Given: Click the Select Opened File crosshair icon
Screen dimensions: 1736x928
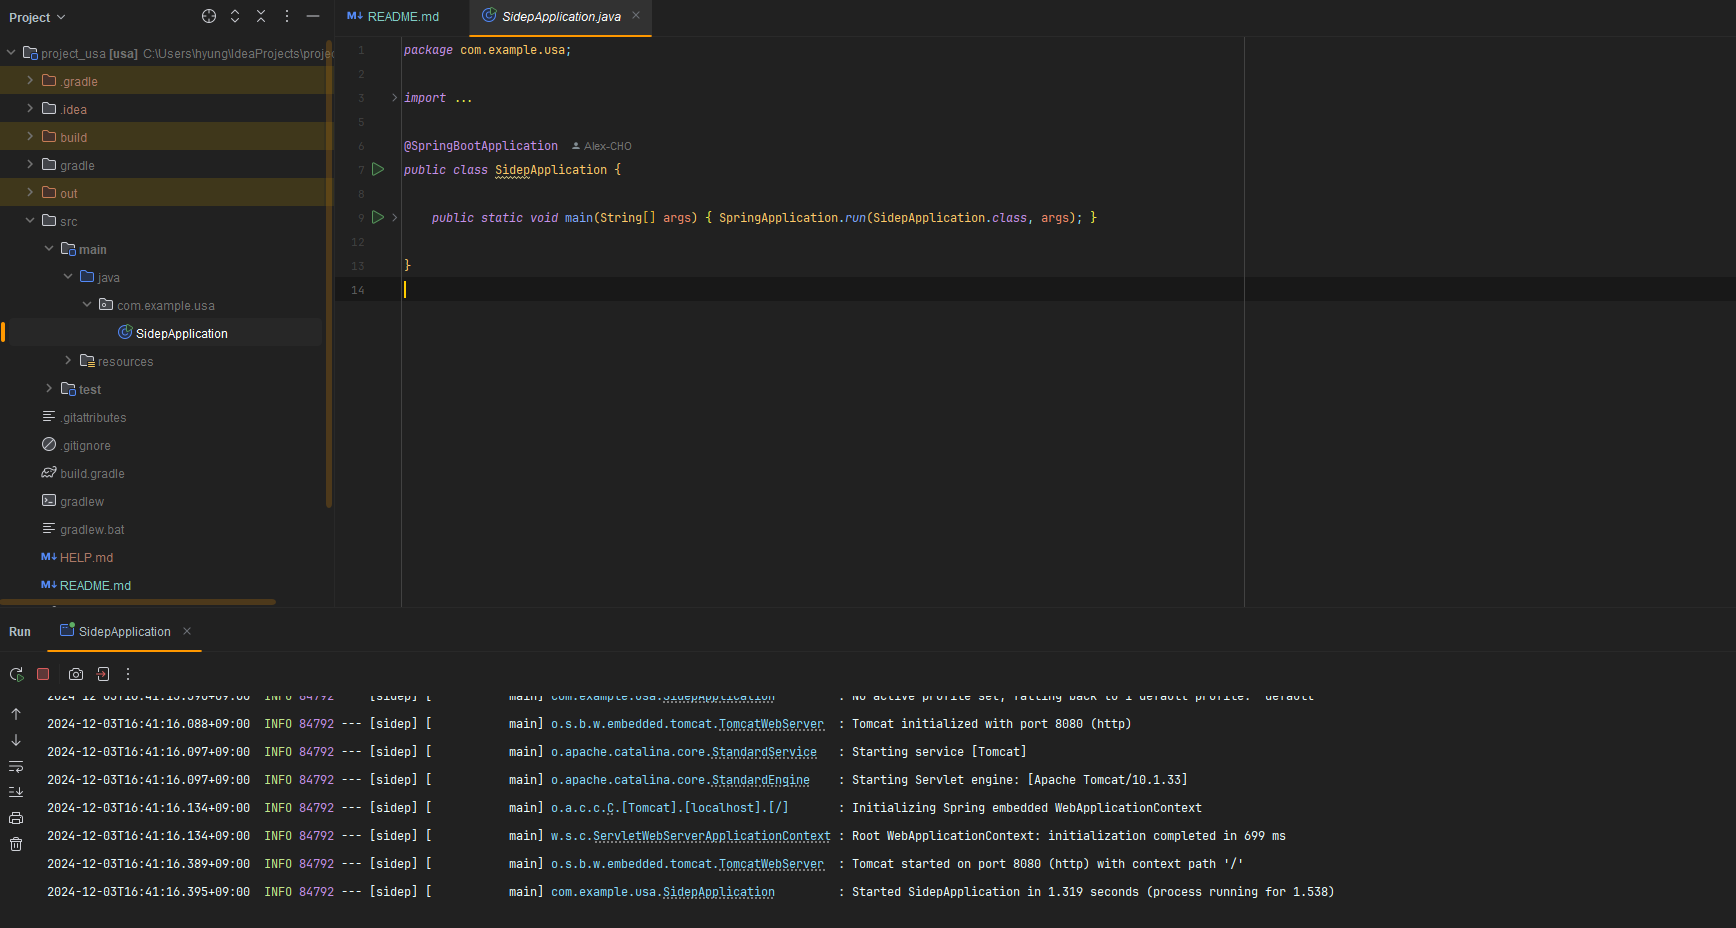Looking at the screenshot, I should click(209, 16).
